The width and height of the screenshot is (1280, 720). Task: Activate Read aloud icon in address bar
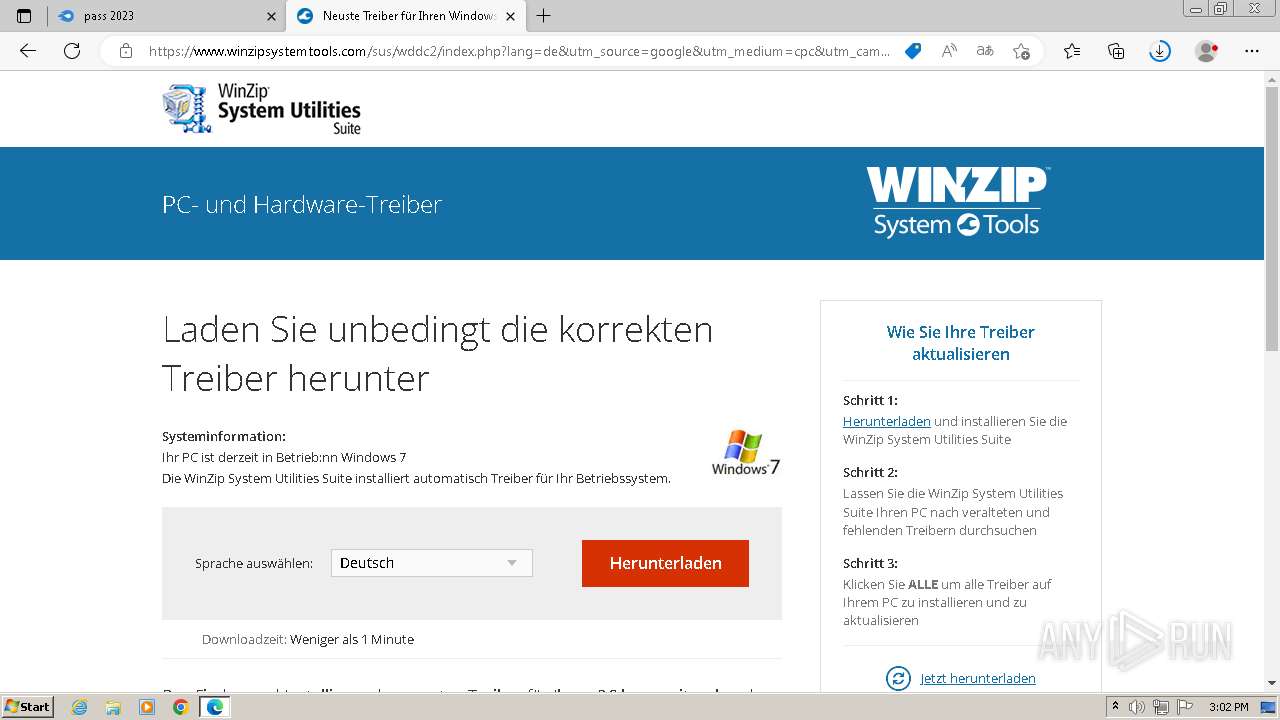tap(949, 51)
